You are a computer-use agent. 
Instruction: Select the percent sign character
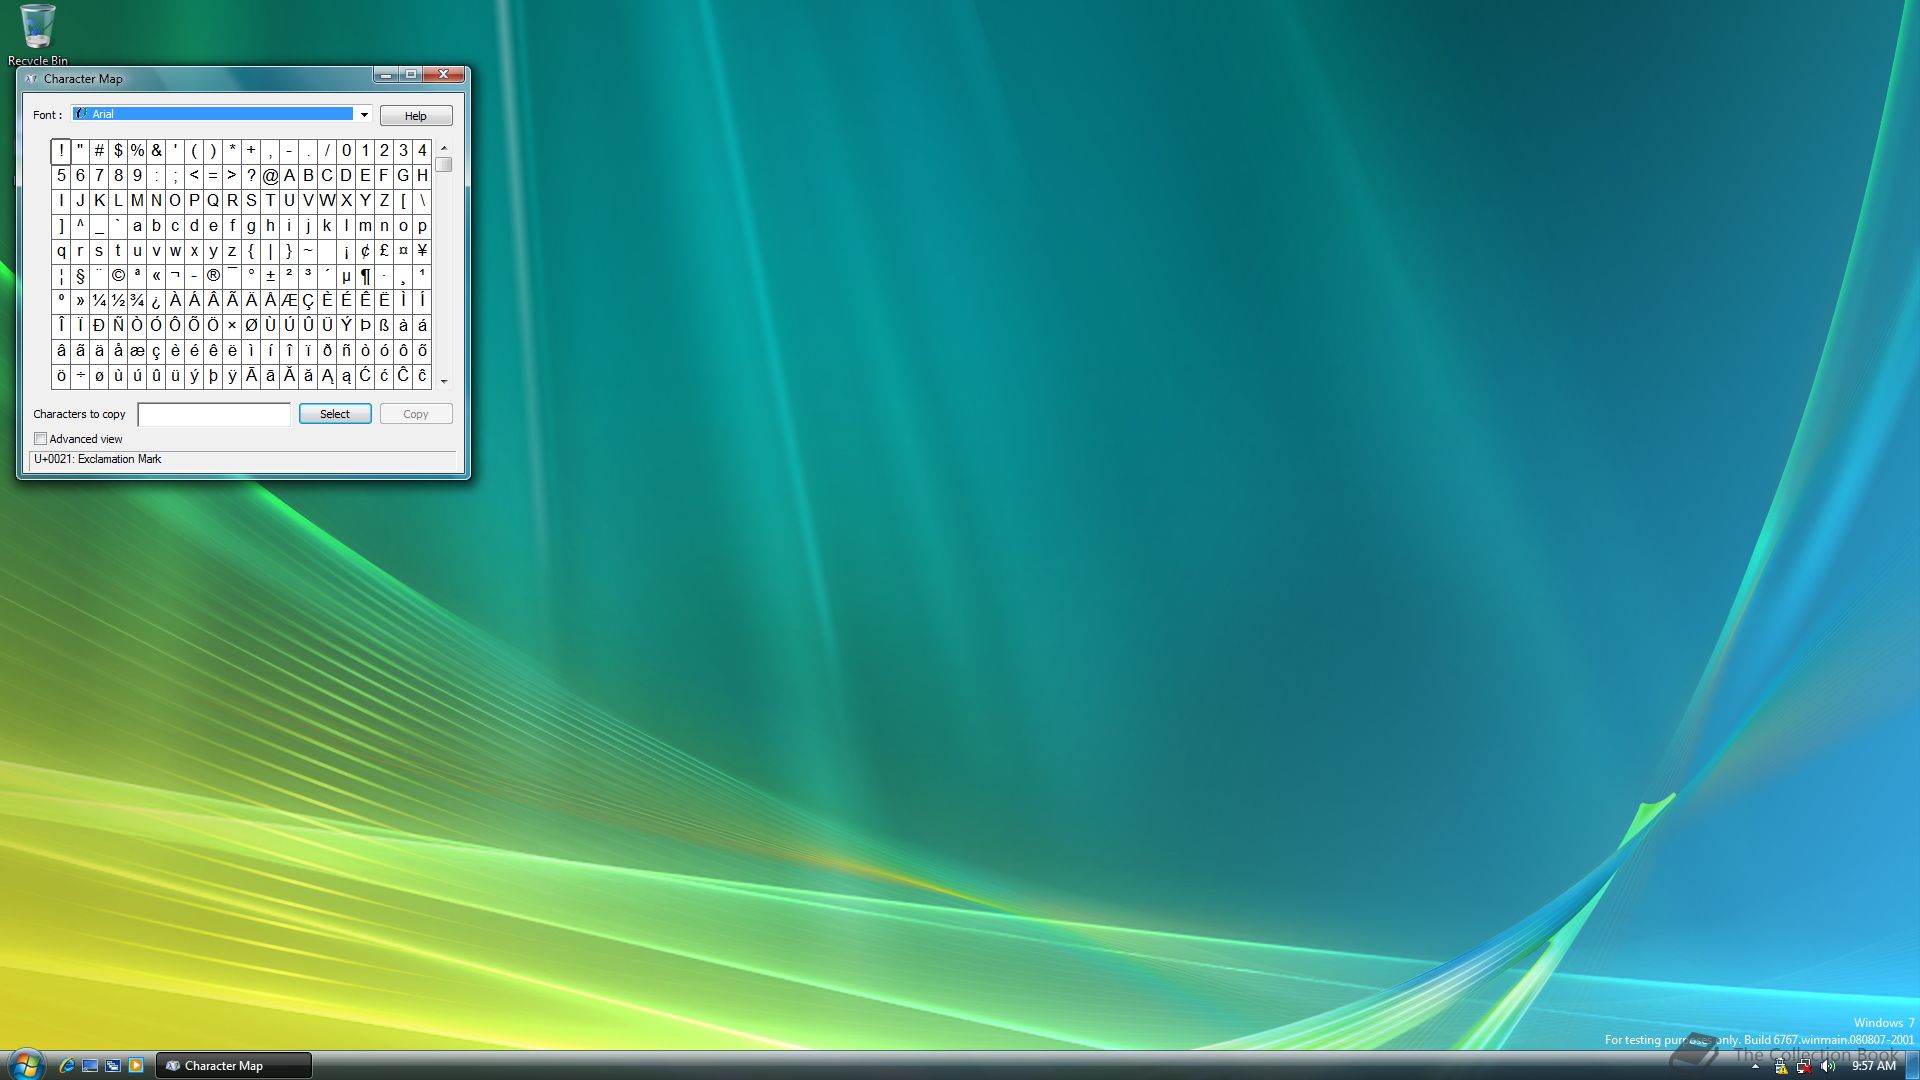[x=137, y=151]
